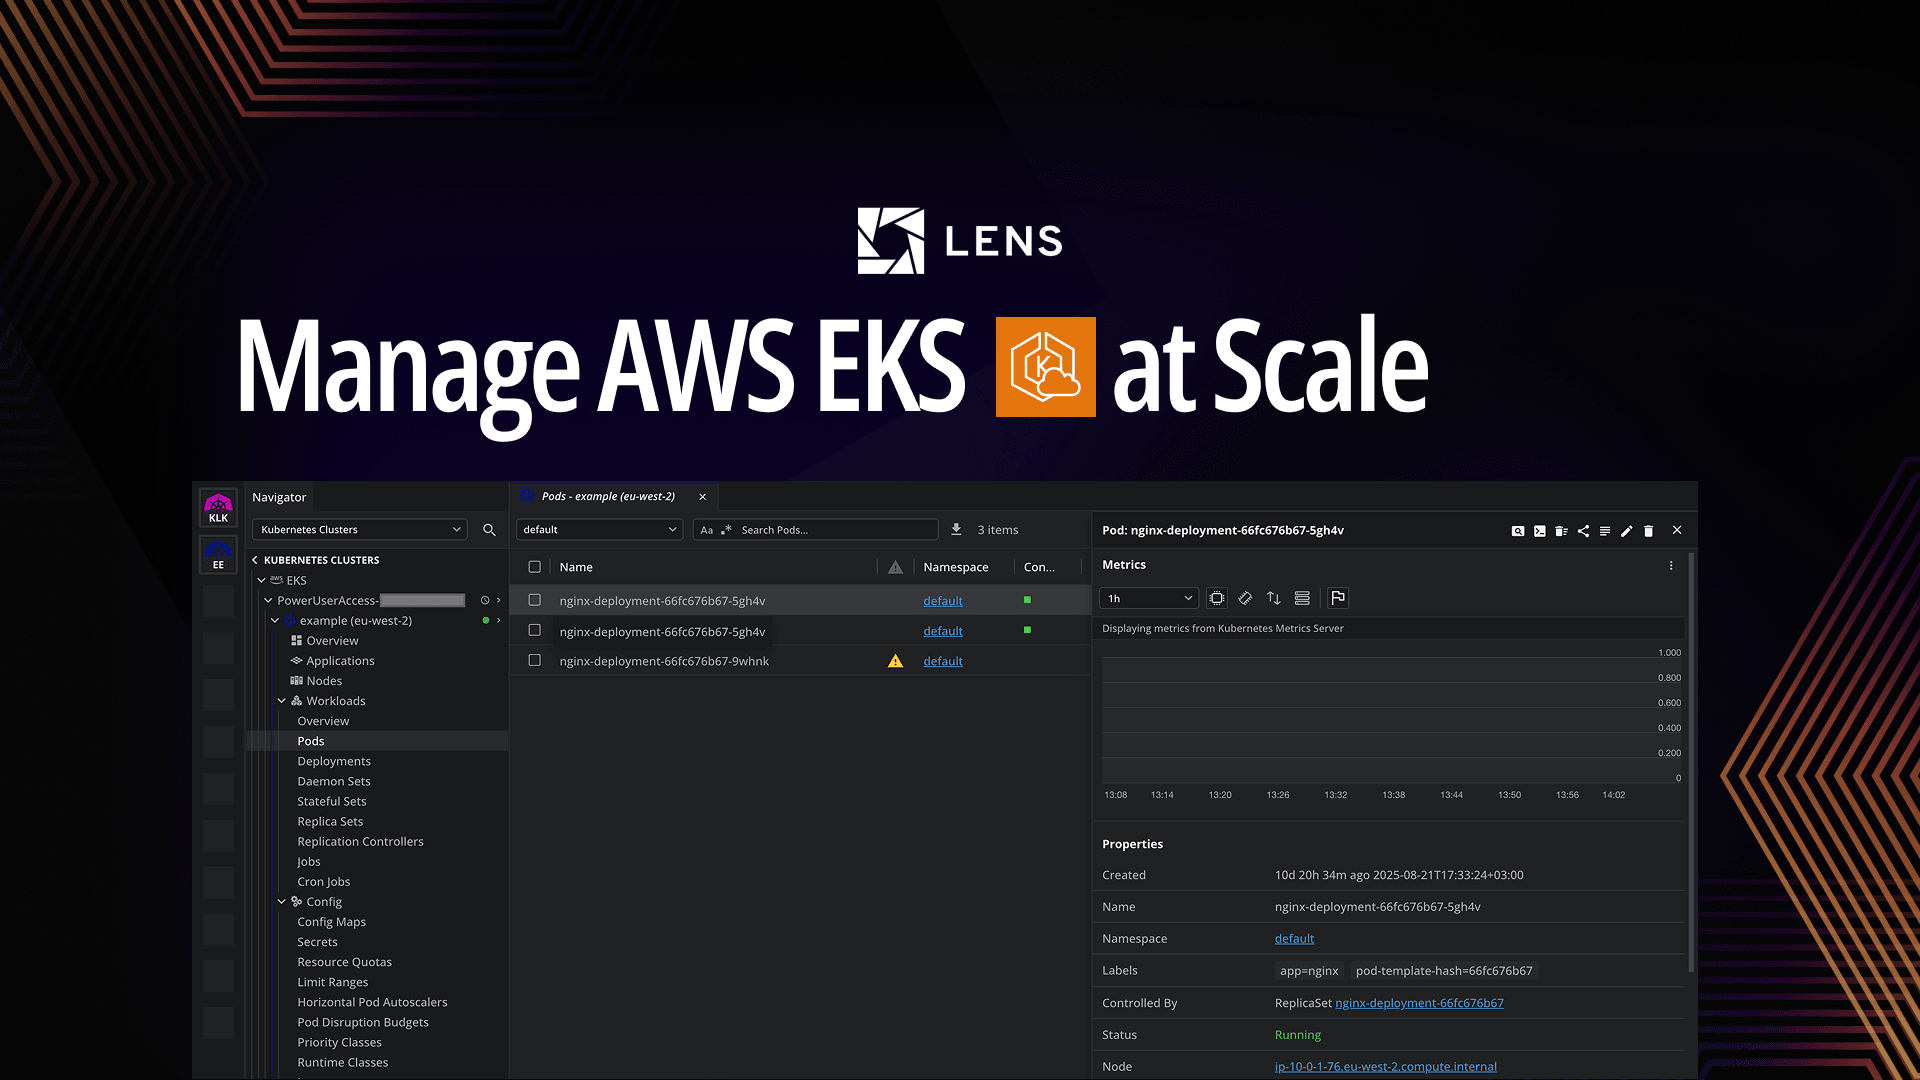1920x1080 pixels.
Task: Click the Navigator search magnifier icon
Action: coord(489,530)
